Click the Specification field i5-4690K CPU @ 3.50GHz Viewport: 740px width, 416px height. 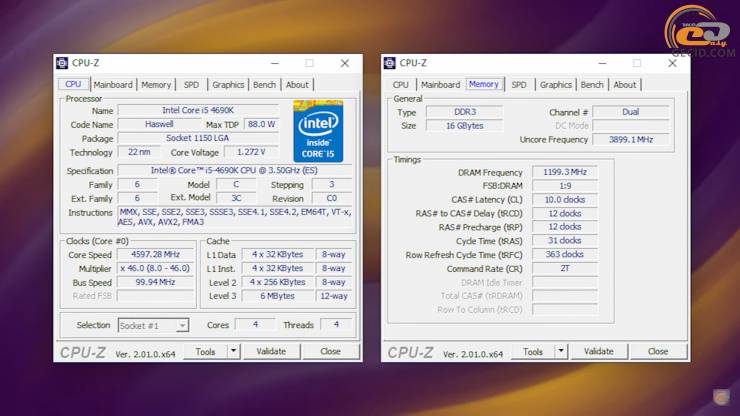(235, 170)
